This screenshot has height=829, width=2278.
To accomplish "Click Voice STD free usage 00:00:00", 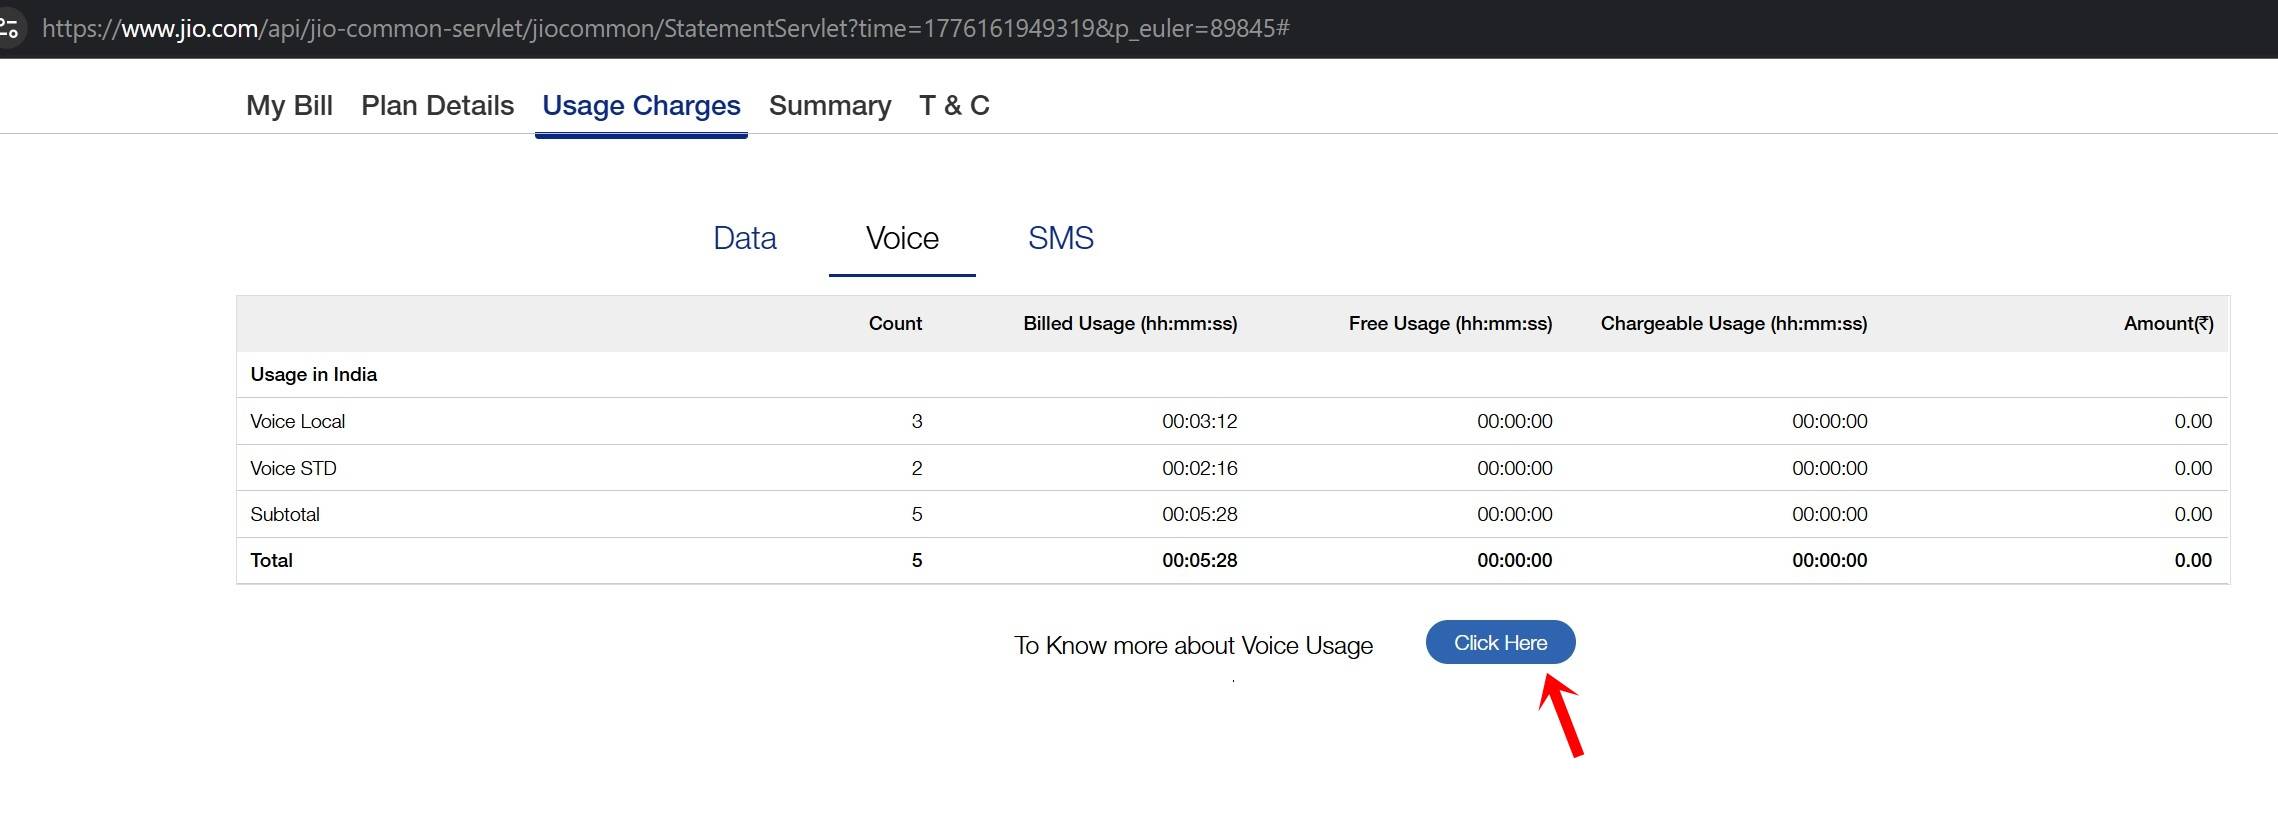I will (1514, 468).
